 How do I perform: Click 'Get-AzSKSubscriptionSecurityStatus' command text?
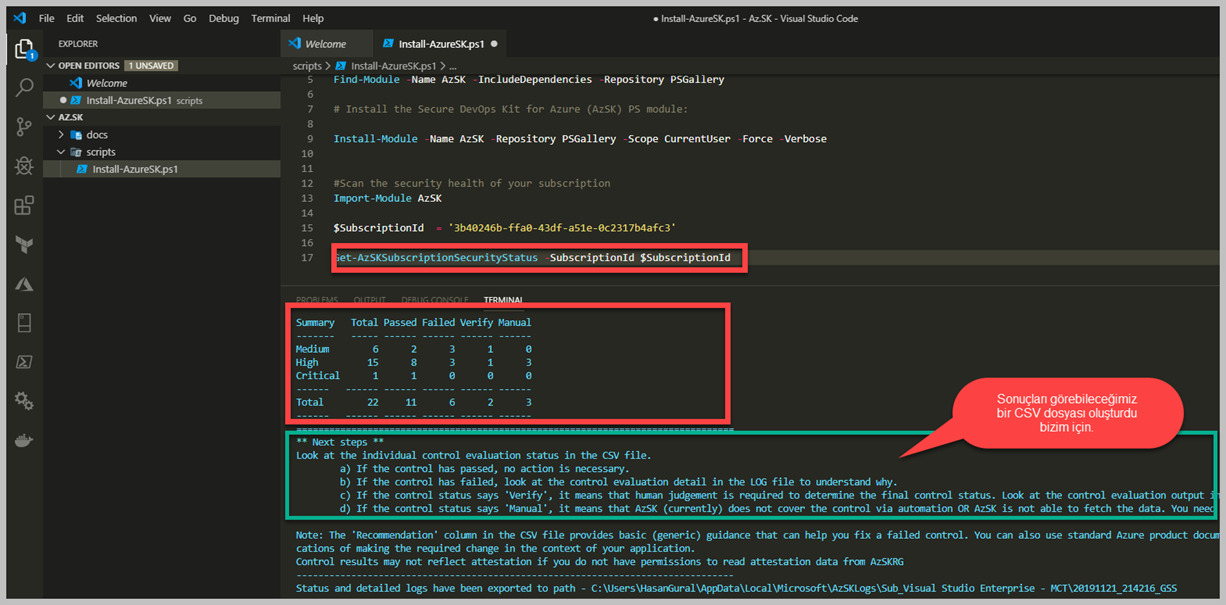point(435,258)
